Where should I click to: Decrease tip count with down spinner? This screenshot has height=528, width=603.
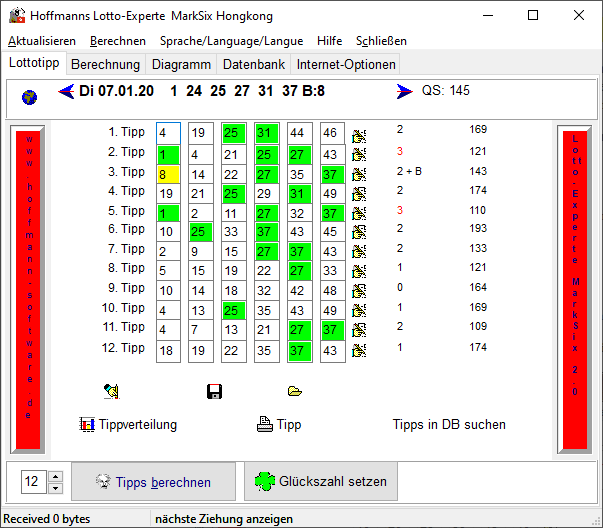coord(56,488)
